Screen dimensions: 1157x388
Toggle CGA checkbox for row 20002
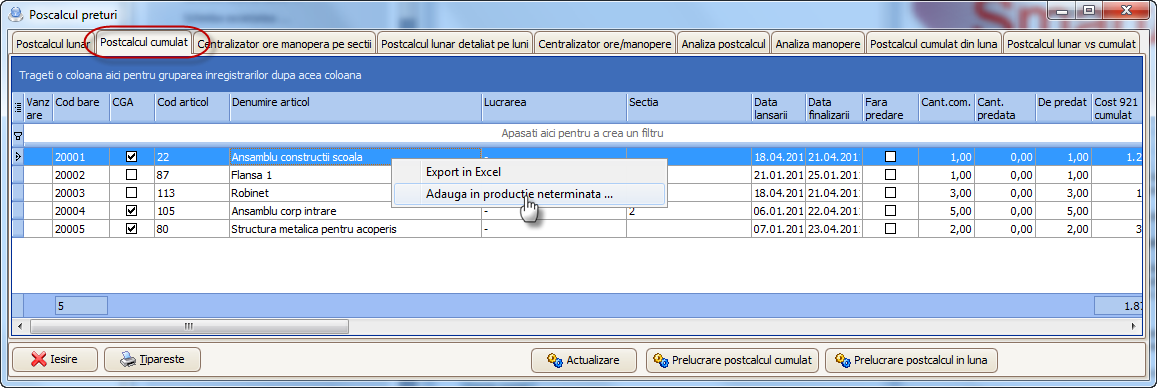click(x=131, y=175)
